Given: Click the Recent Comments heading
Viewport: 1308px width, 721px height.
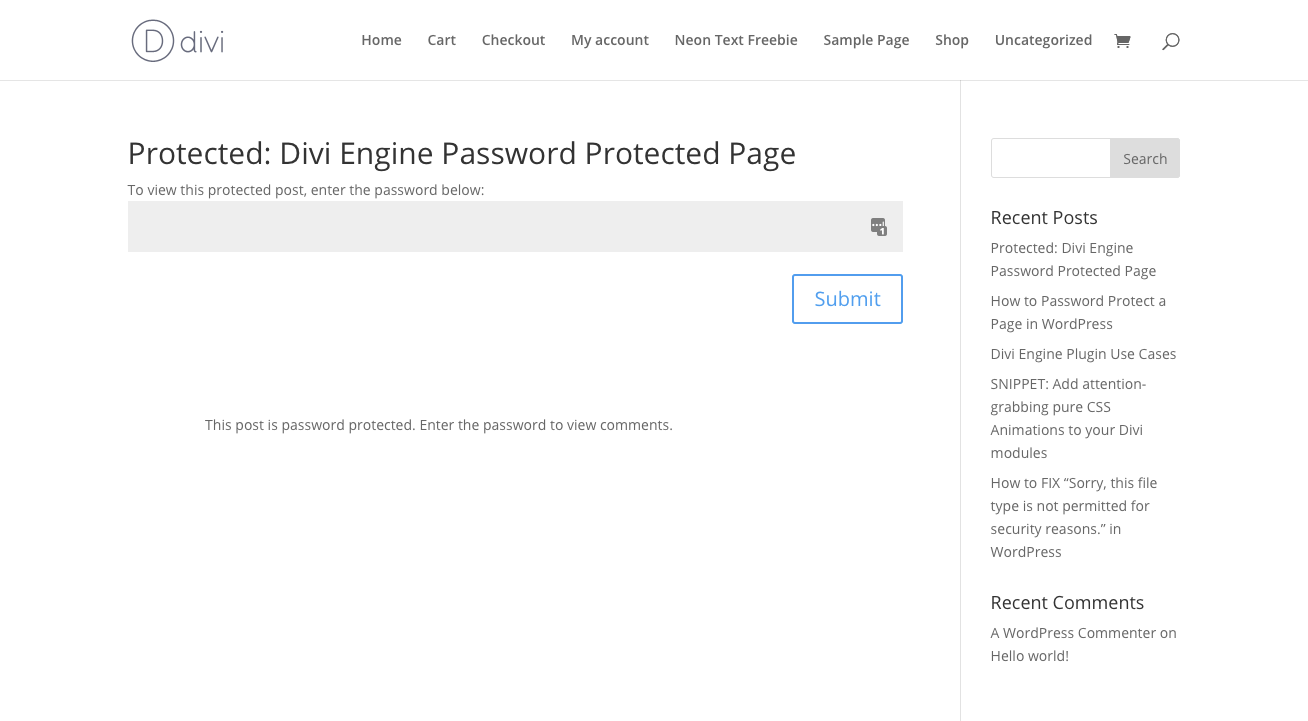Looking at the screenshot, I should point(1067,603).
